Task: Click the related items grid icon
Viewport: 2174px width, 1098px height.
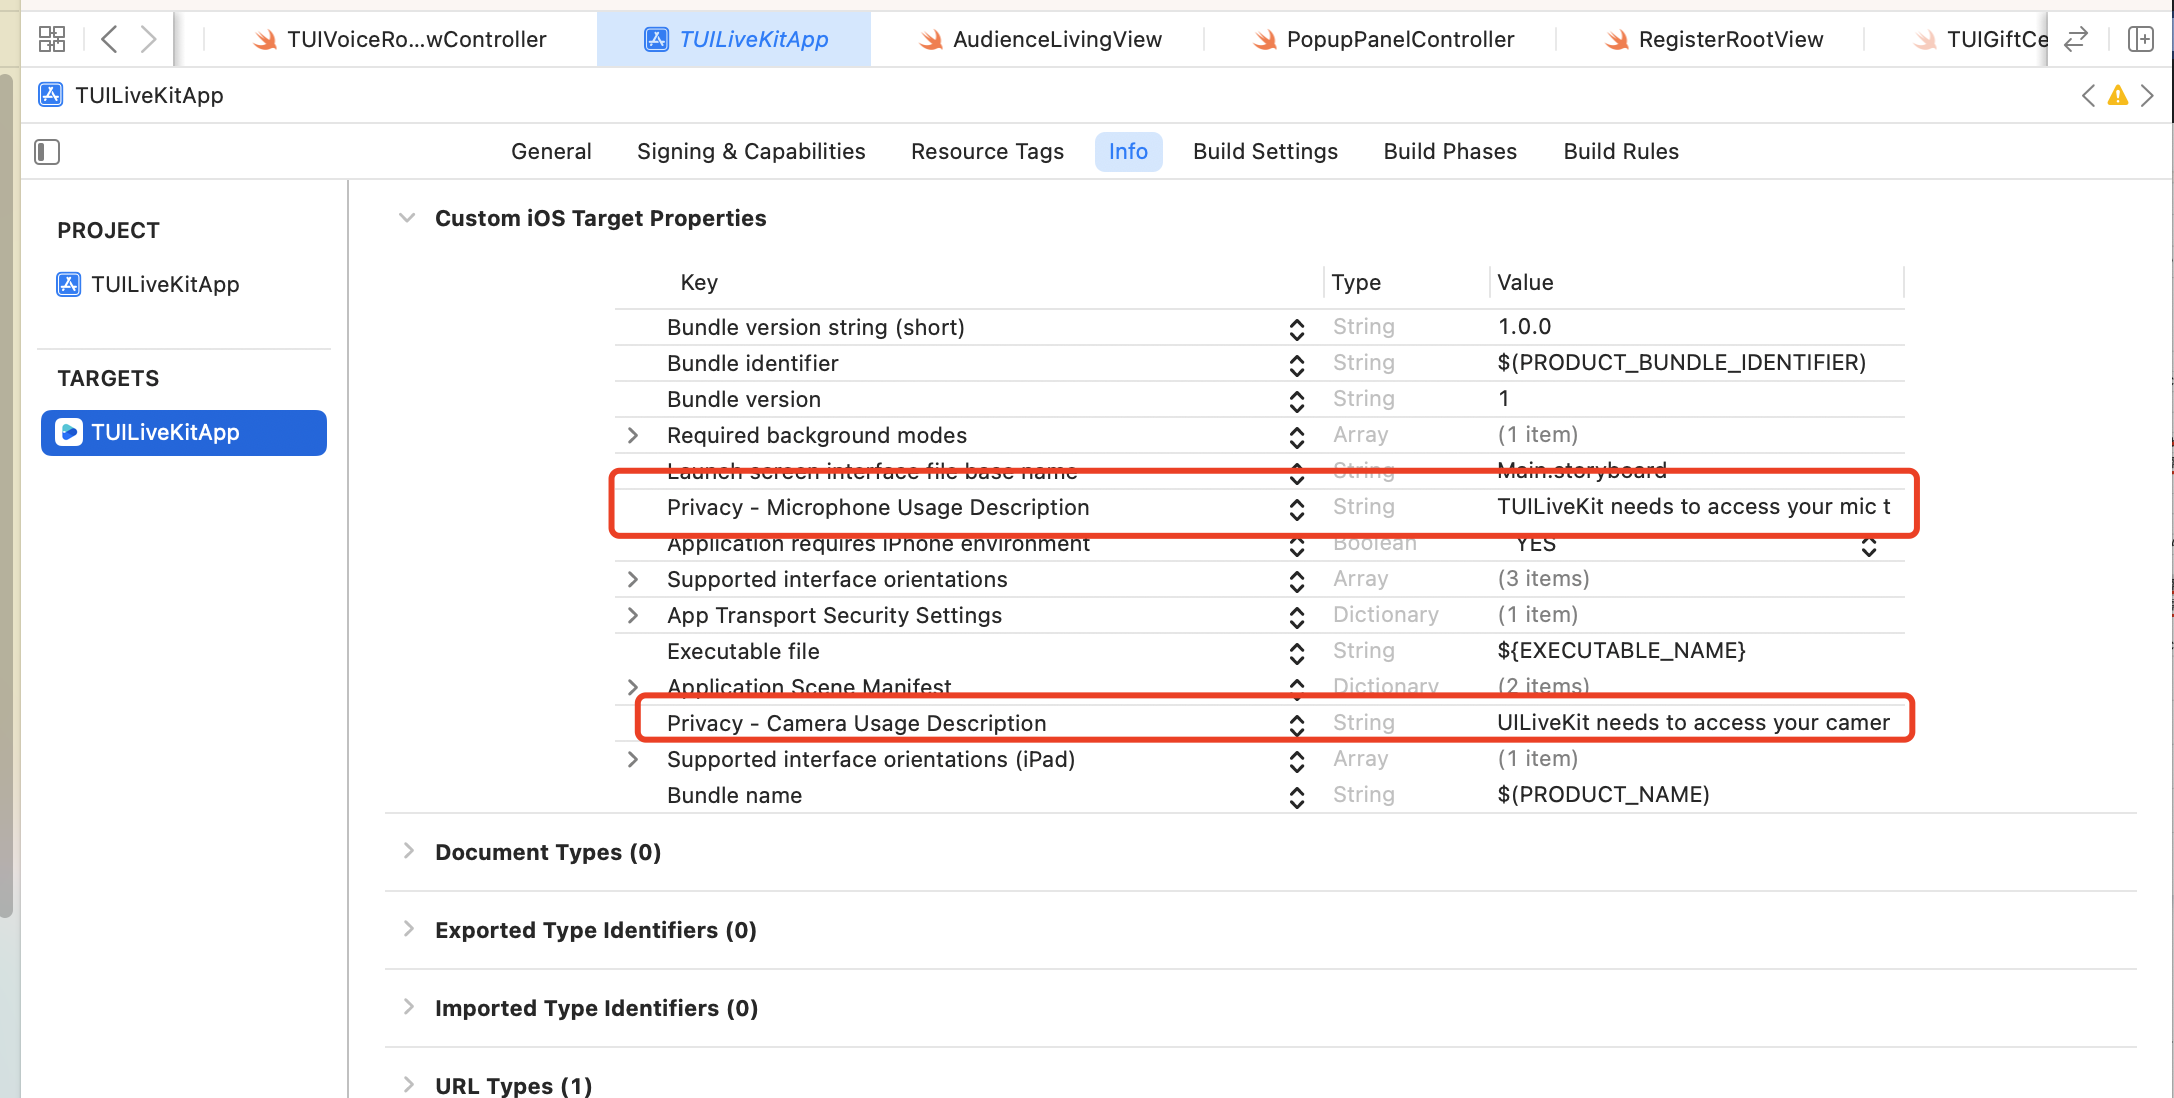Action: coord(51,39)
